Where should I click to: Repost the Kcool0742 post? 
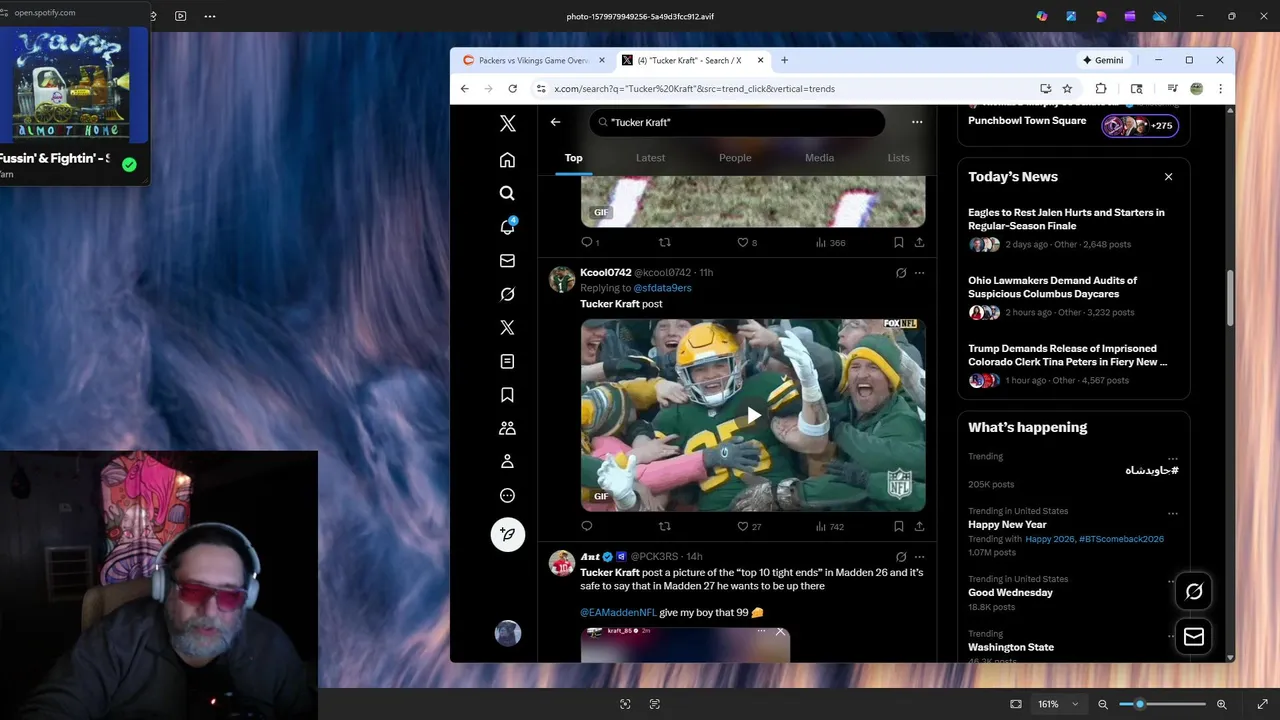[x=664, y=526]
